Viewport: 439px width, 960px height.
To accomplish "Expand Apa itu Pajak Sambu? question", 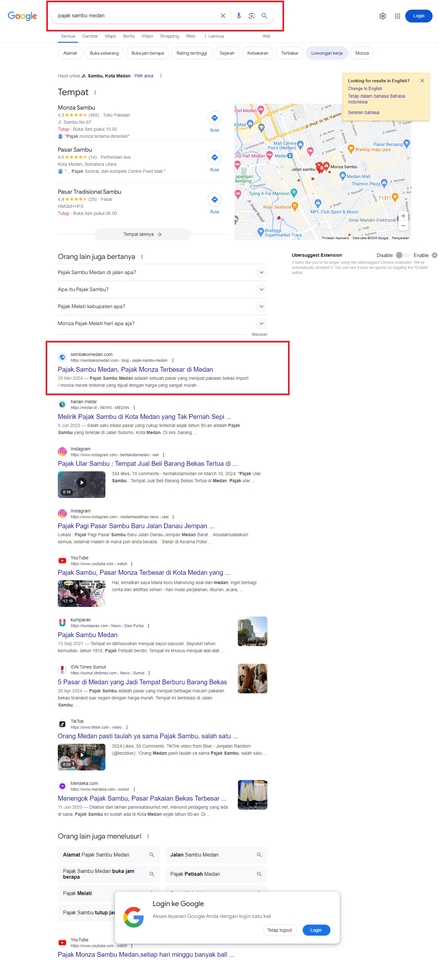I will [x=162, y=289].
